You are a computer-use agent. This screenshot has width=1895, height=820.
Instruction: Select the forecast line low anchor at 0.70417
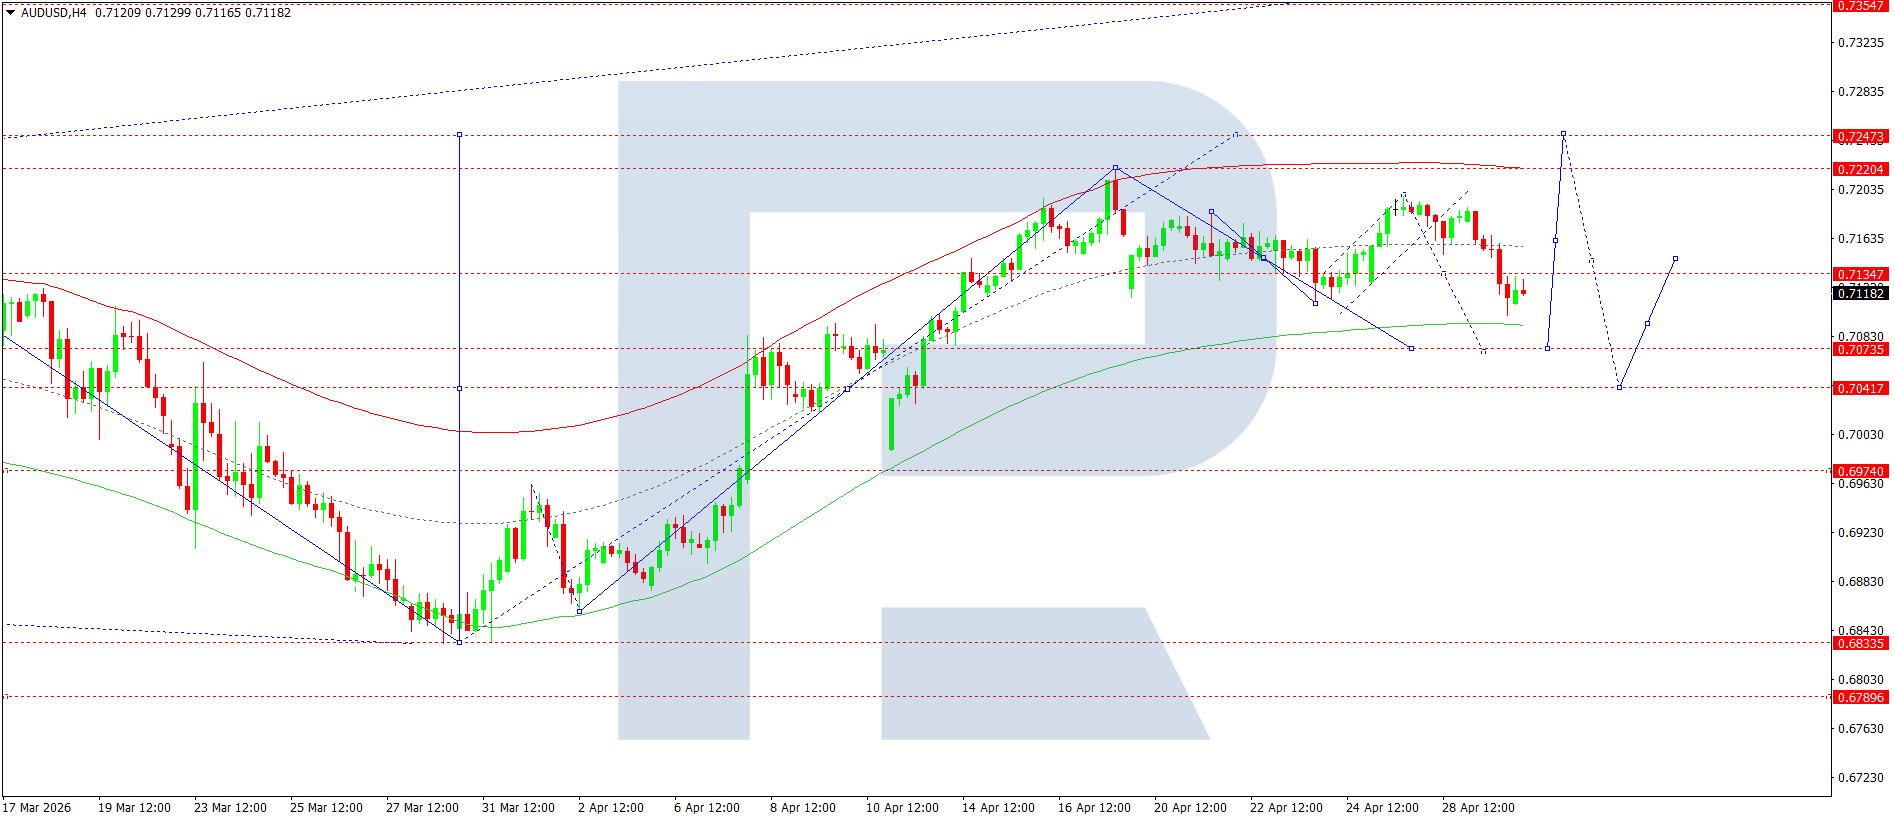(1619, 387)
